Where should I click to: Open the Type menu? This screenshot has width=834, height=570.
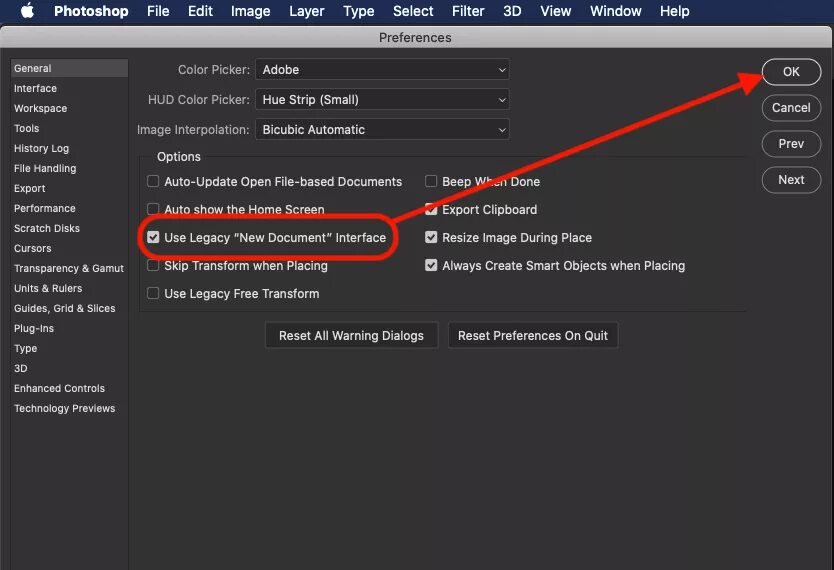pyautogui.click(x=358, y=11)
